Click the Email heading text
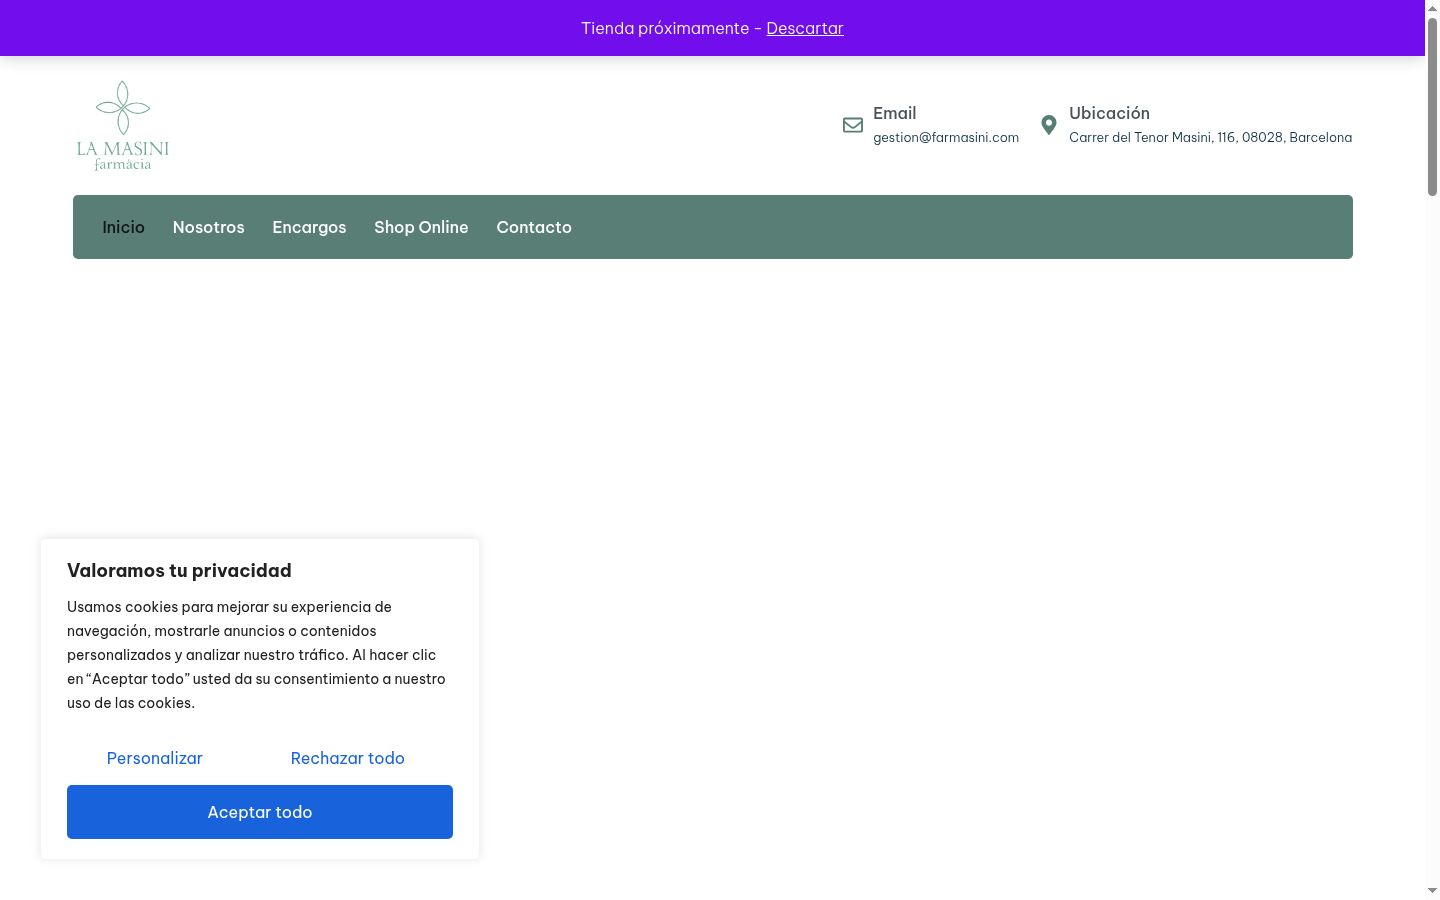This screenshot has height=900, width=1440. tap(895, 113)
